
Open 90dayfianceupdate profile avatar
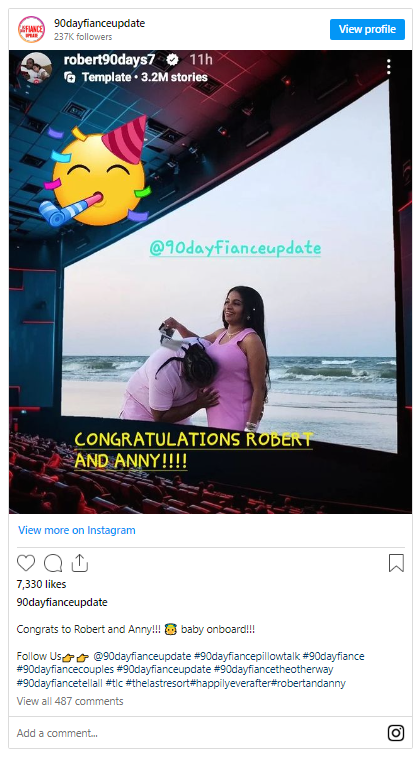[31, 29]
